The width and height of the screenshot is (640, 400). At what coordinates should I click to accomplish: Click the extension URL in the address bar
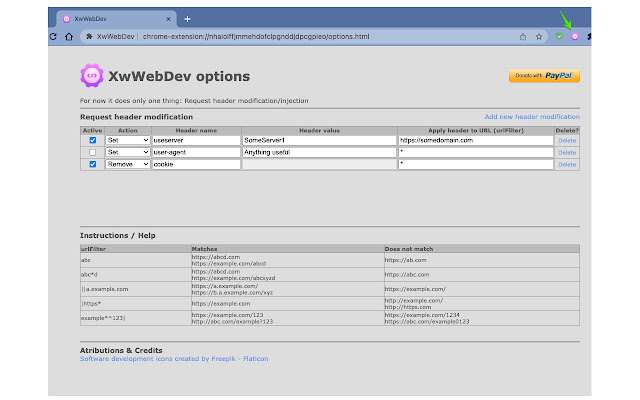pos(256,37)
